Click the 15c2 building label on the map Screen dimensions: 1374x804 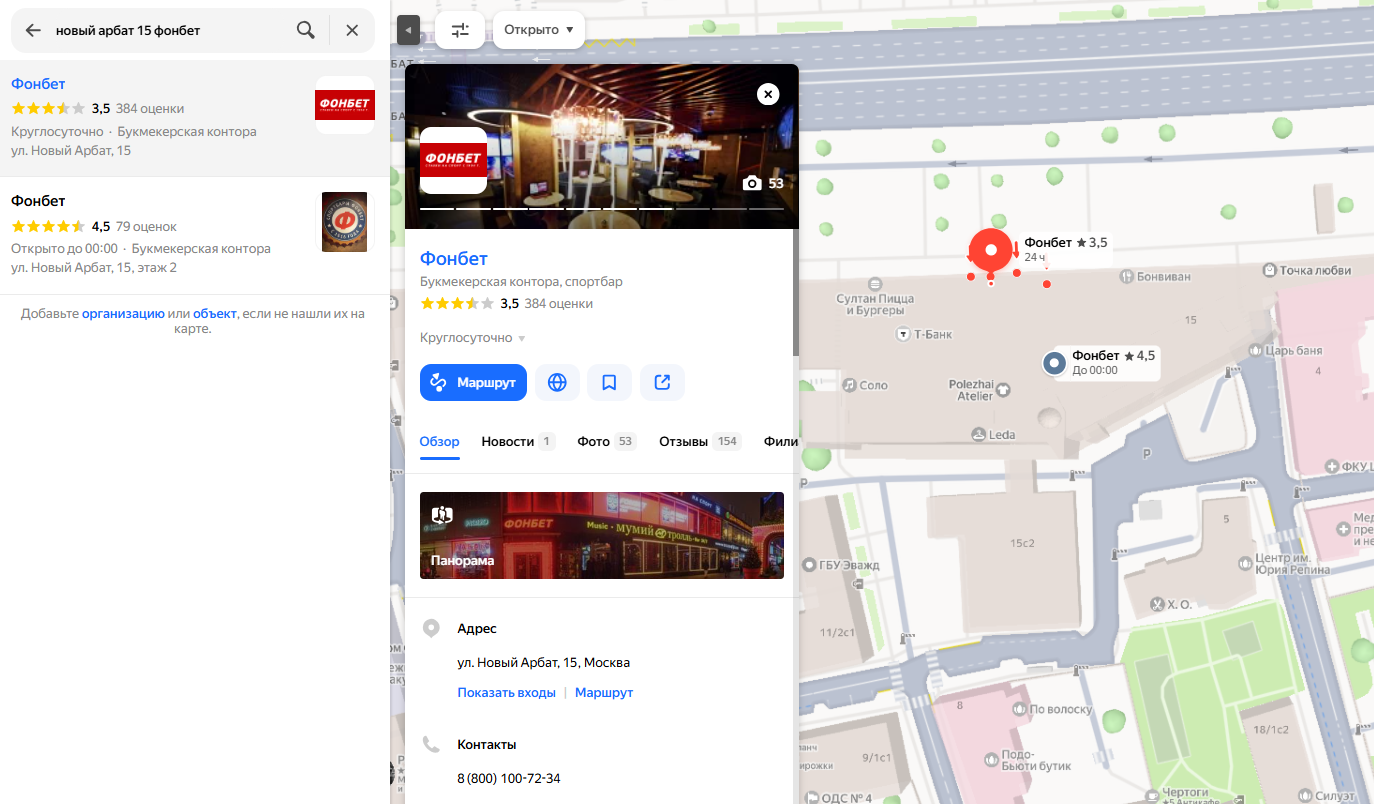click(1022, 543)
